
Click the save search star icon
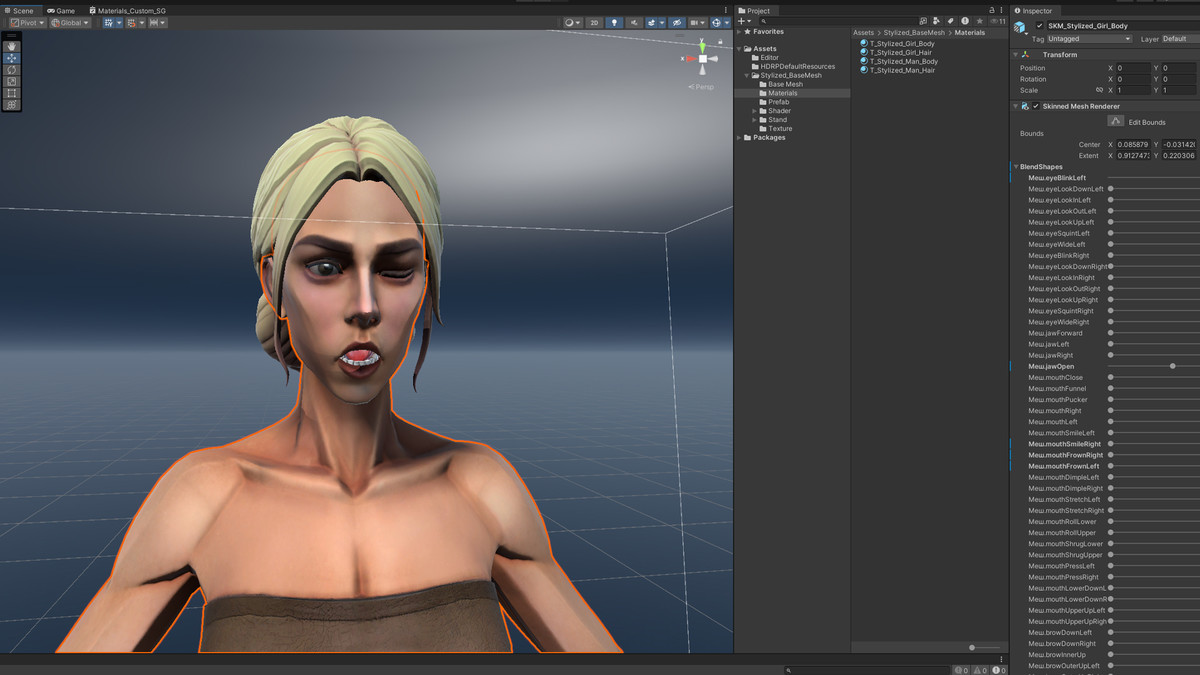(x=979, y=21)
